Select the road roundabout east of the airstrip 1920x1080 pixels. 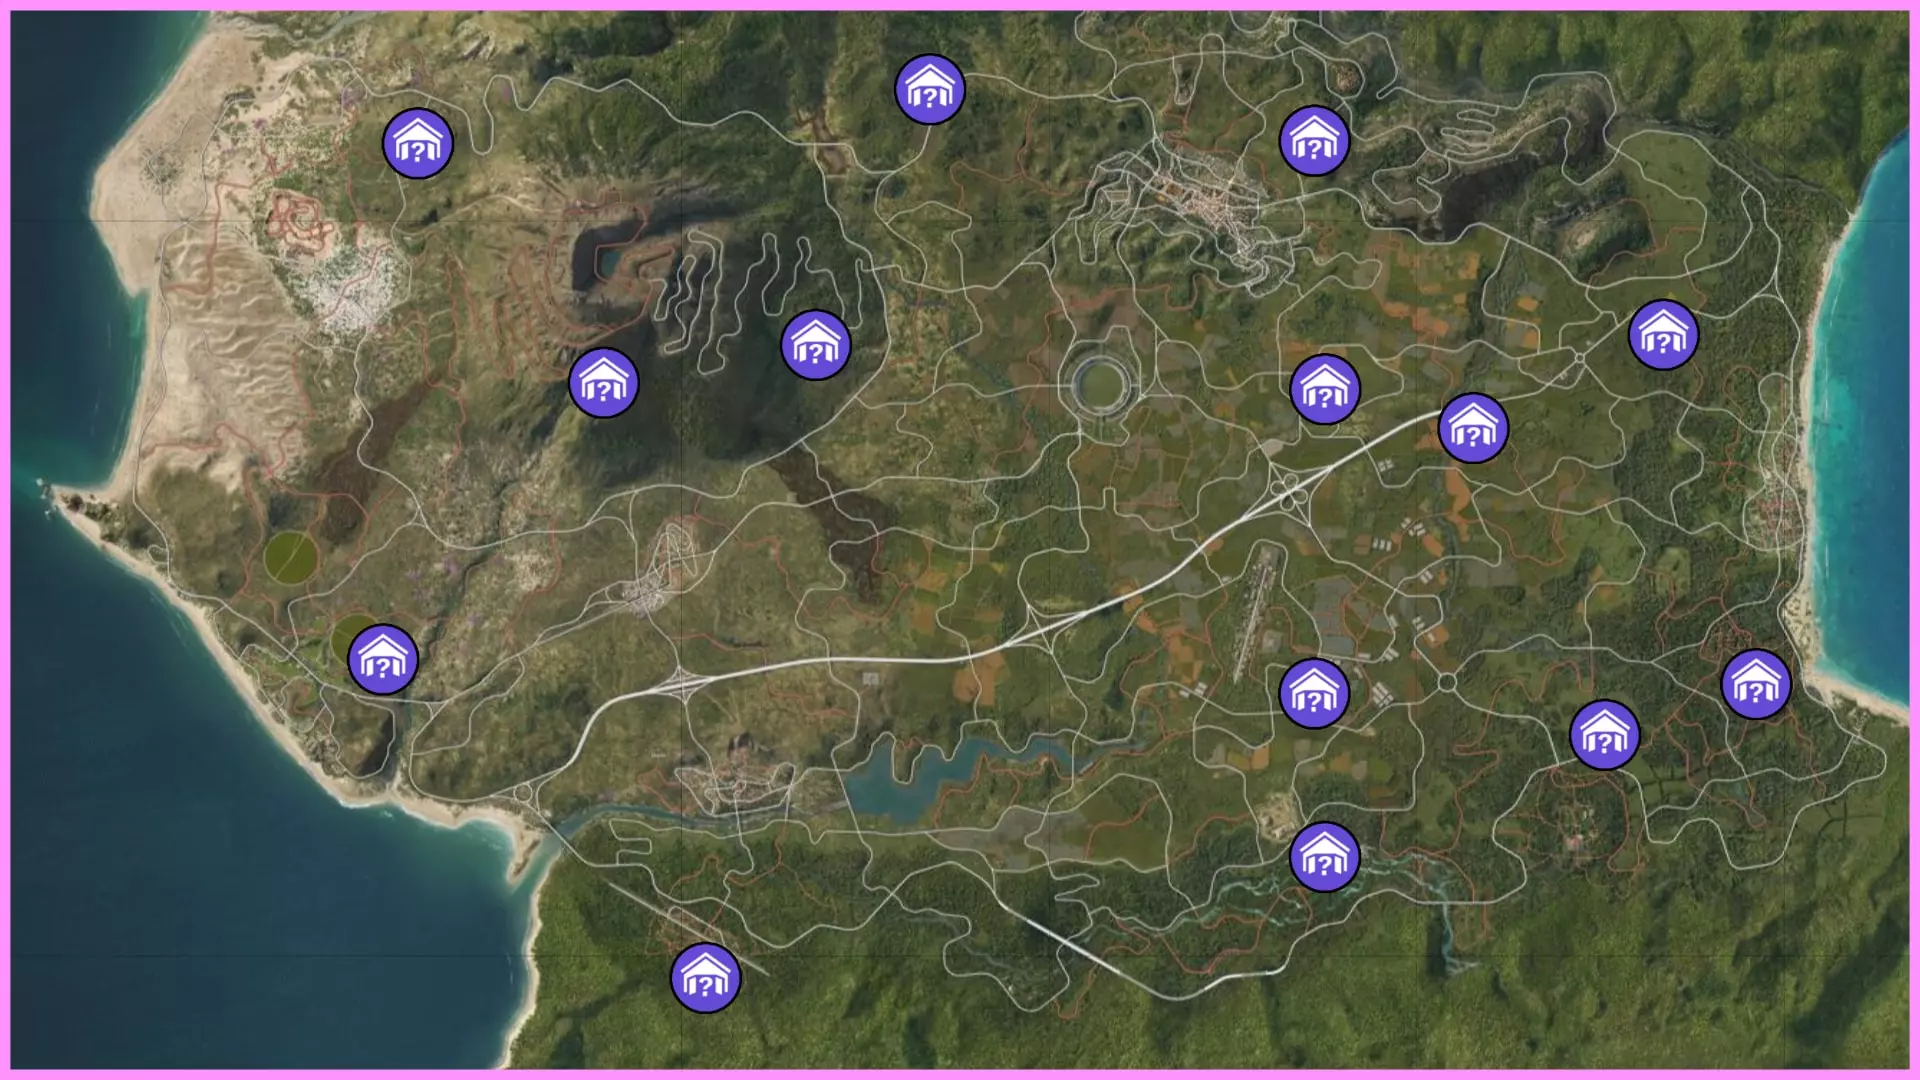[1447, 682]
